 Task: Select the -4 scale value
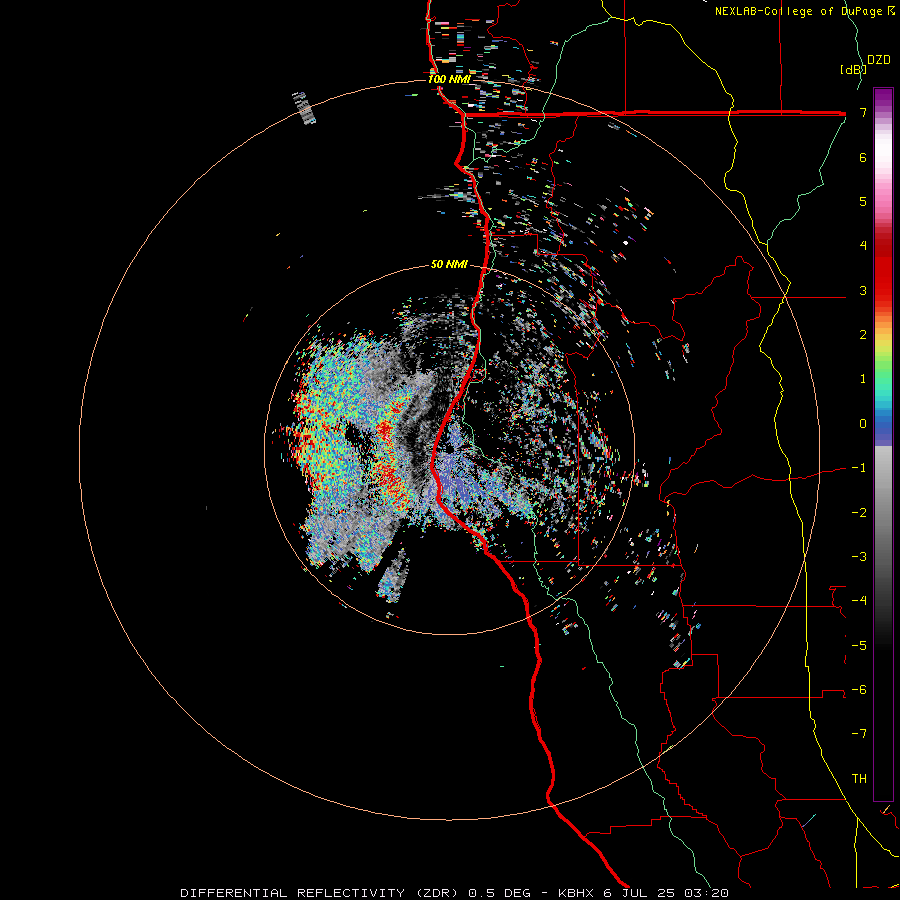tap(859, 601)
